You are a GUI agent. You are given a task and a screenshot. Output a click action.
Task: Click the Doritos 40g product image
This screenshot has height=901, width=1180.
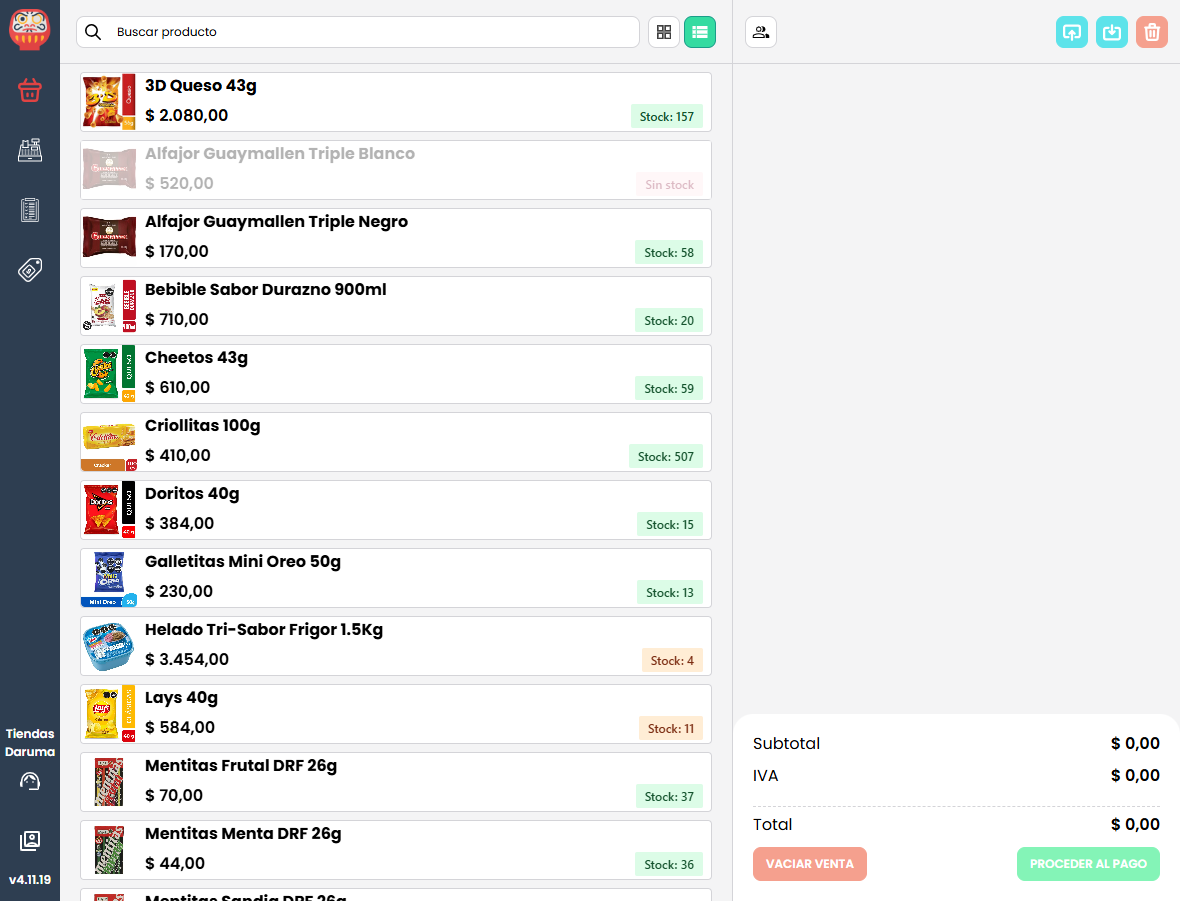[109, 510]
